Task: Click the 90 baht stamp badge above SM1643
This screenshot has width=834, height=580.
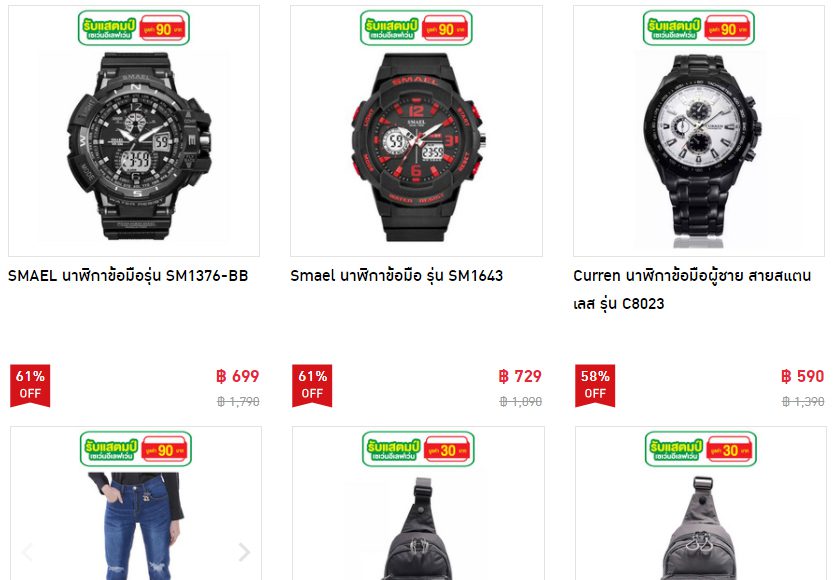Action: click(416, 28)
